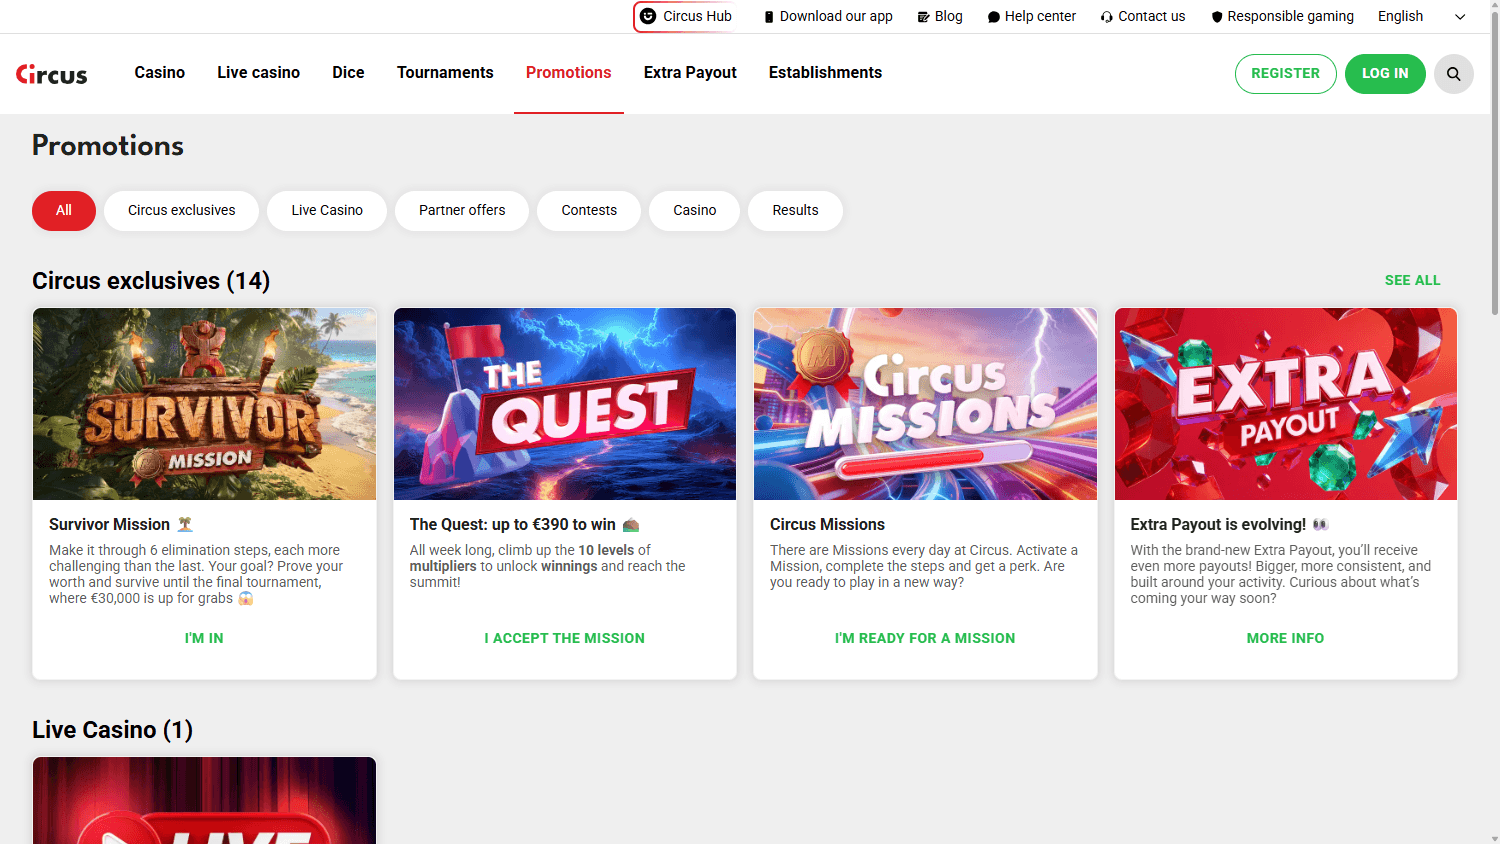Show the Results filter

tap(795, 211)
